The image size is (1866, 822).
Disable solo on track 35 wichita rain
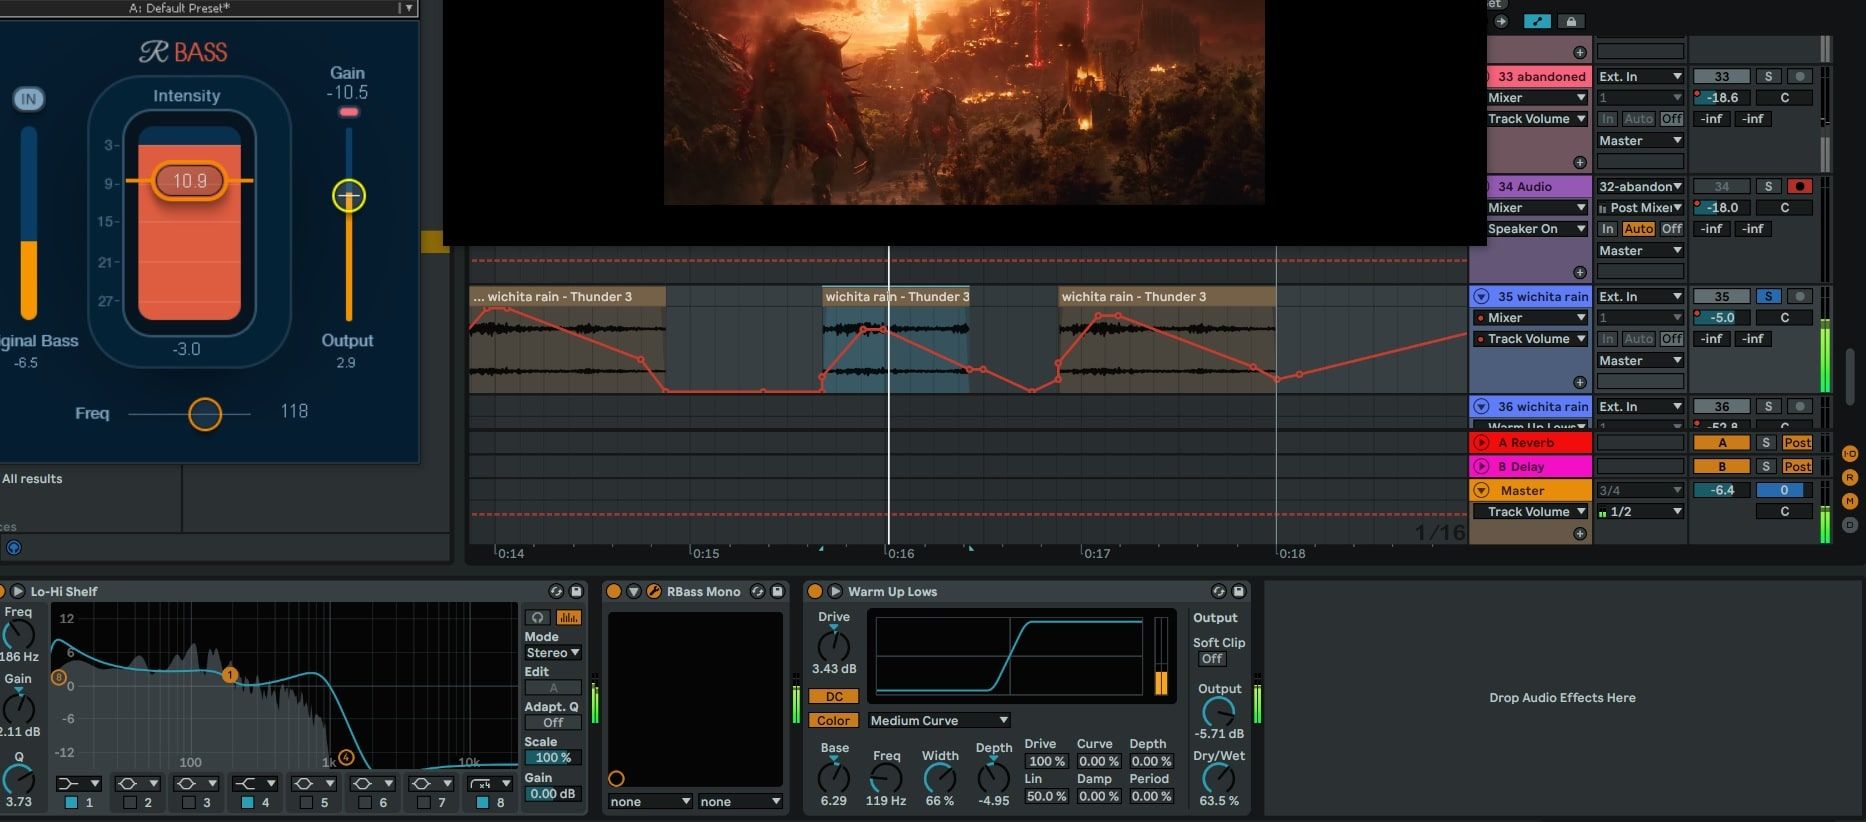coord(1768,296)
